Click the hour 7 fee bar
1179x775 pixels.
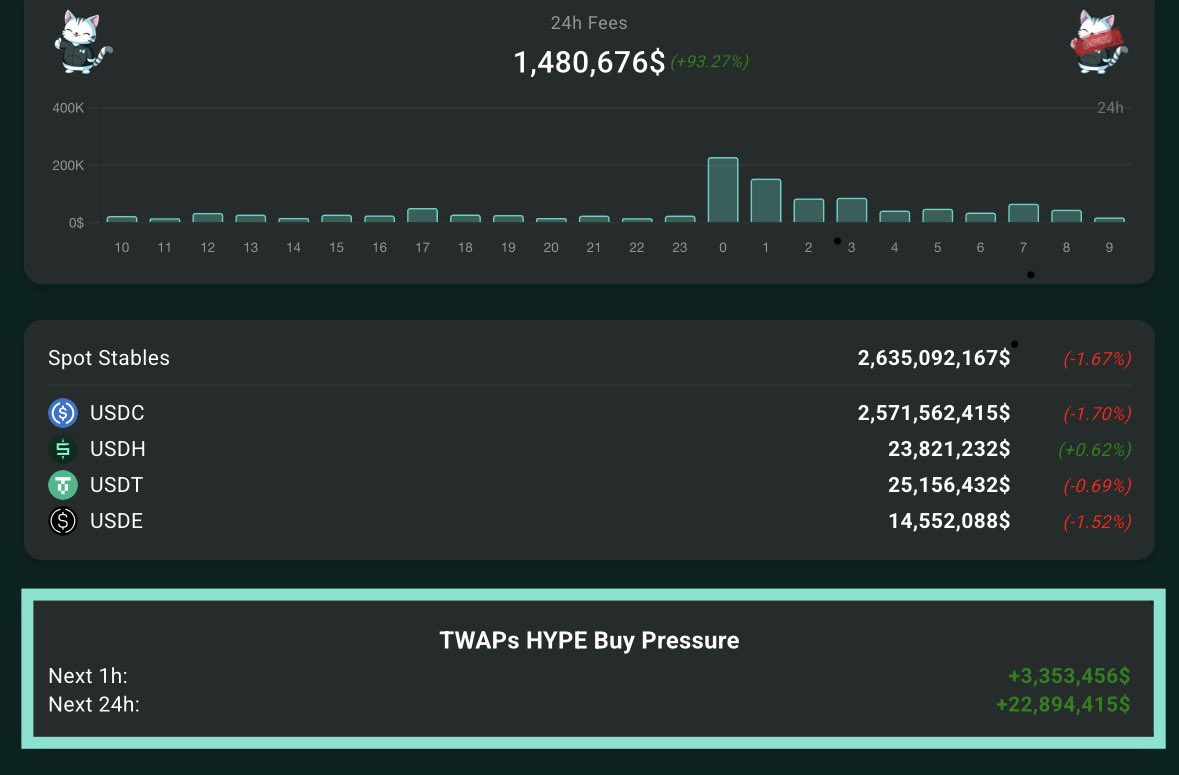click(x=1023, y=213)
